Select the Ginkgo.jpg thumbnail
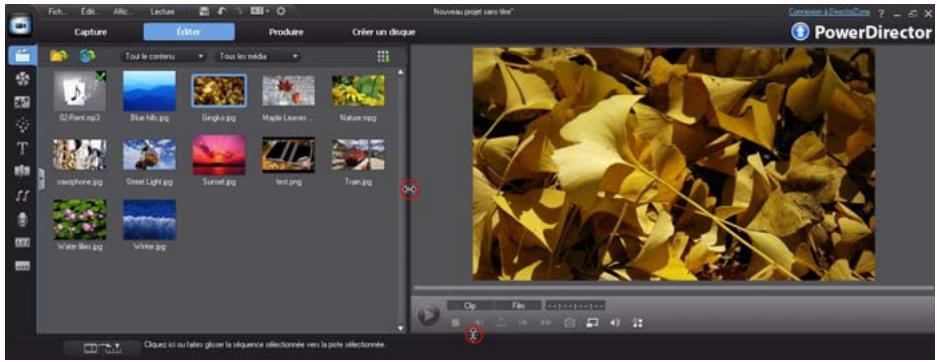This screenshot has height=362, width=937. pyautogui.click(x=219, y=91)
